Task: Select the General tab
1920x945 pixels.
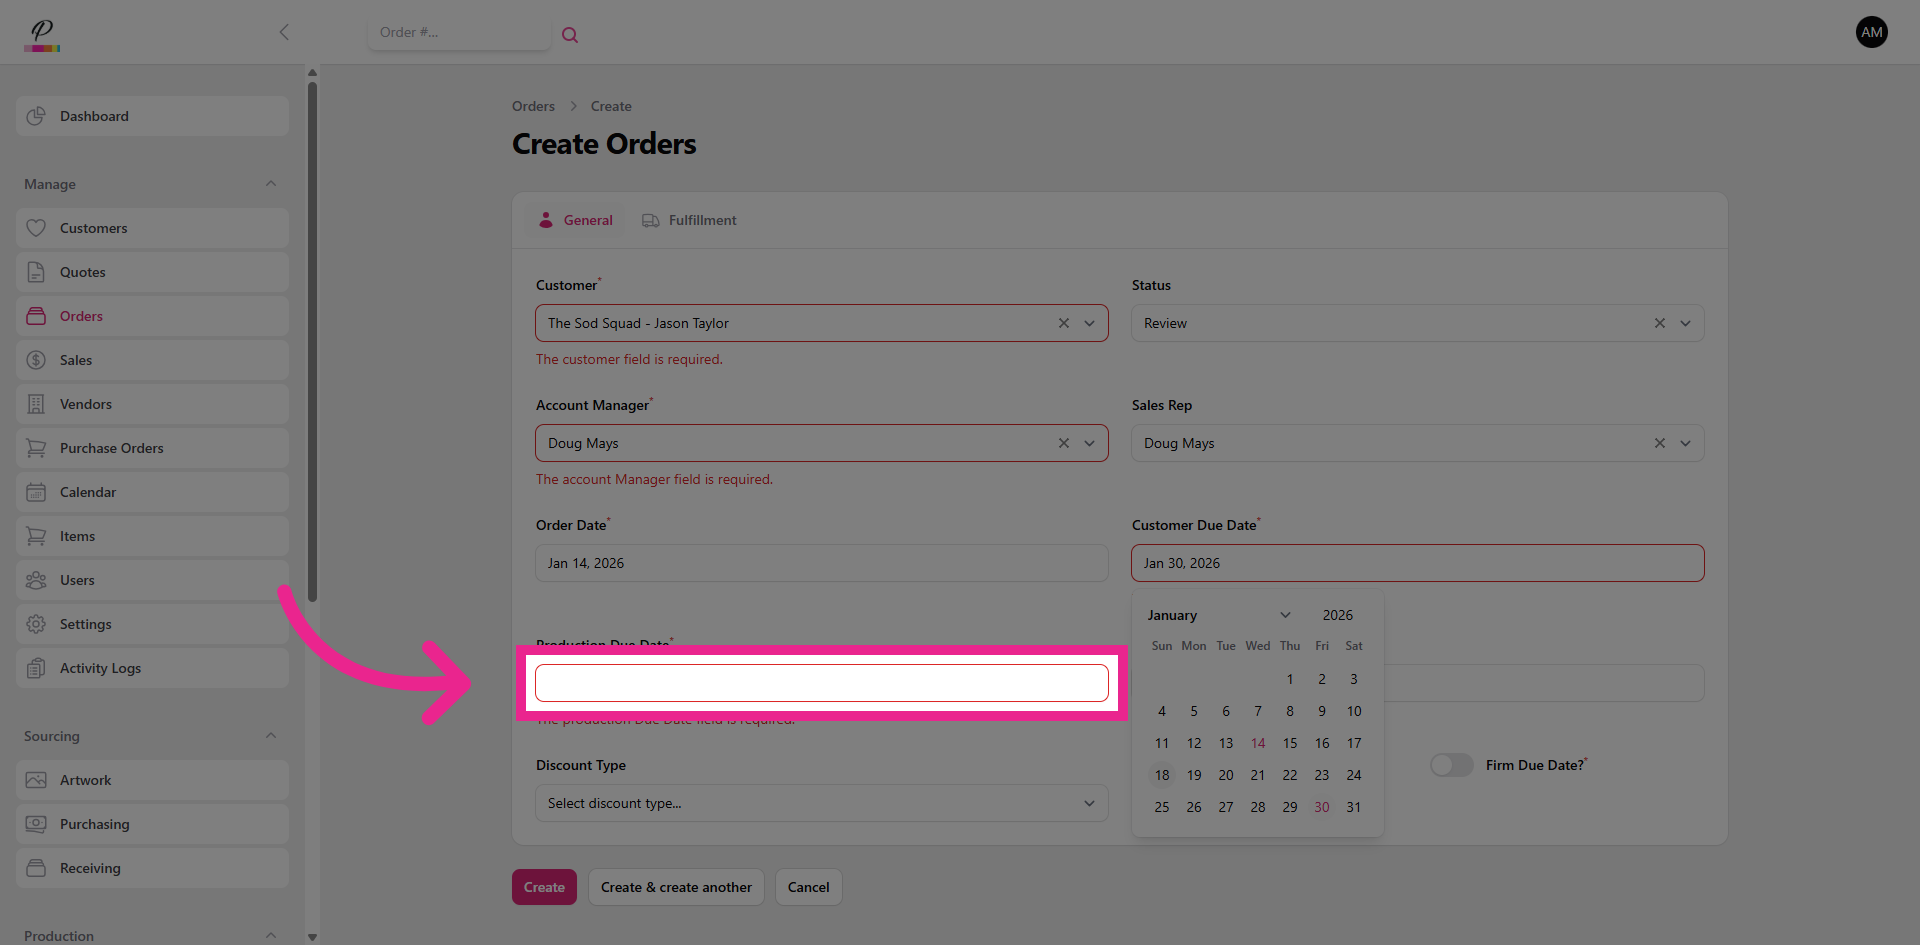Action: [x=575, y=220]
